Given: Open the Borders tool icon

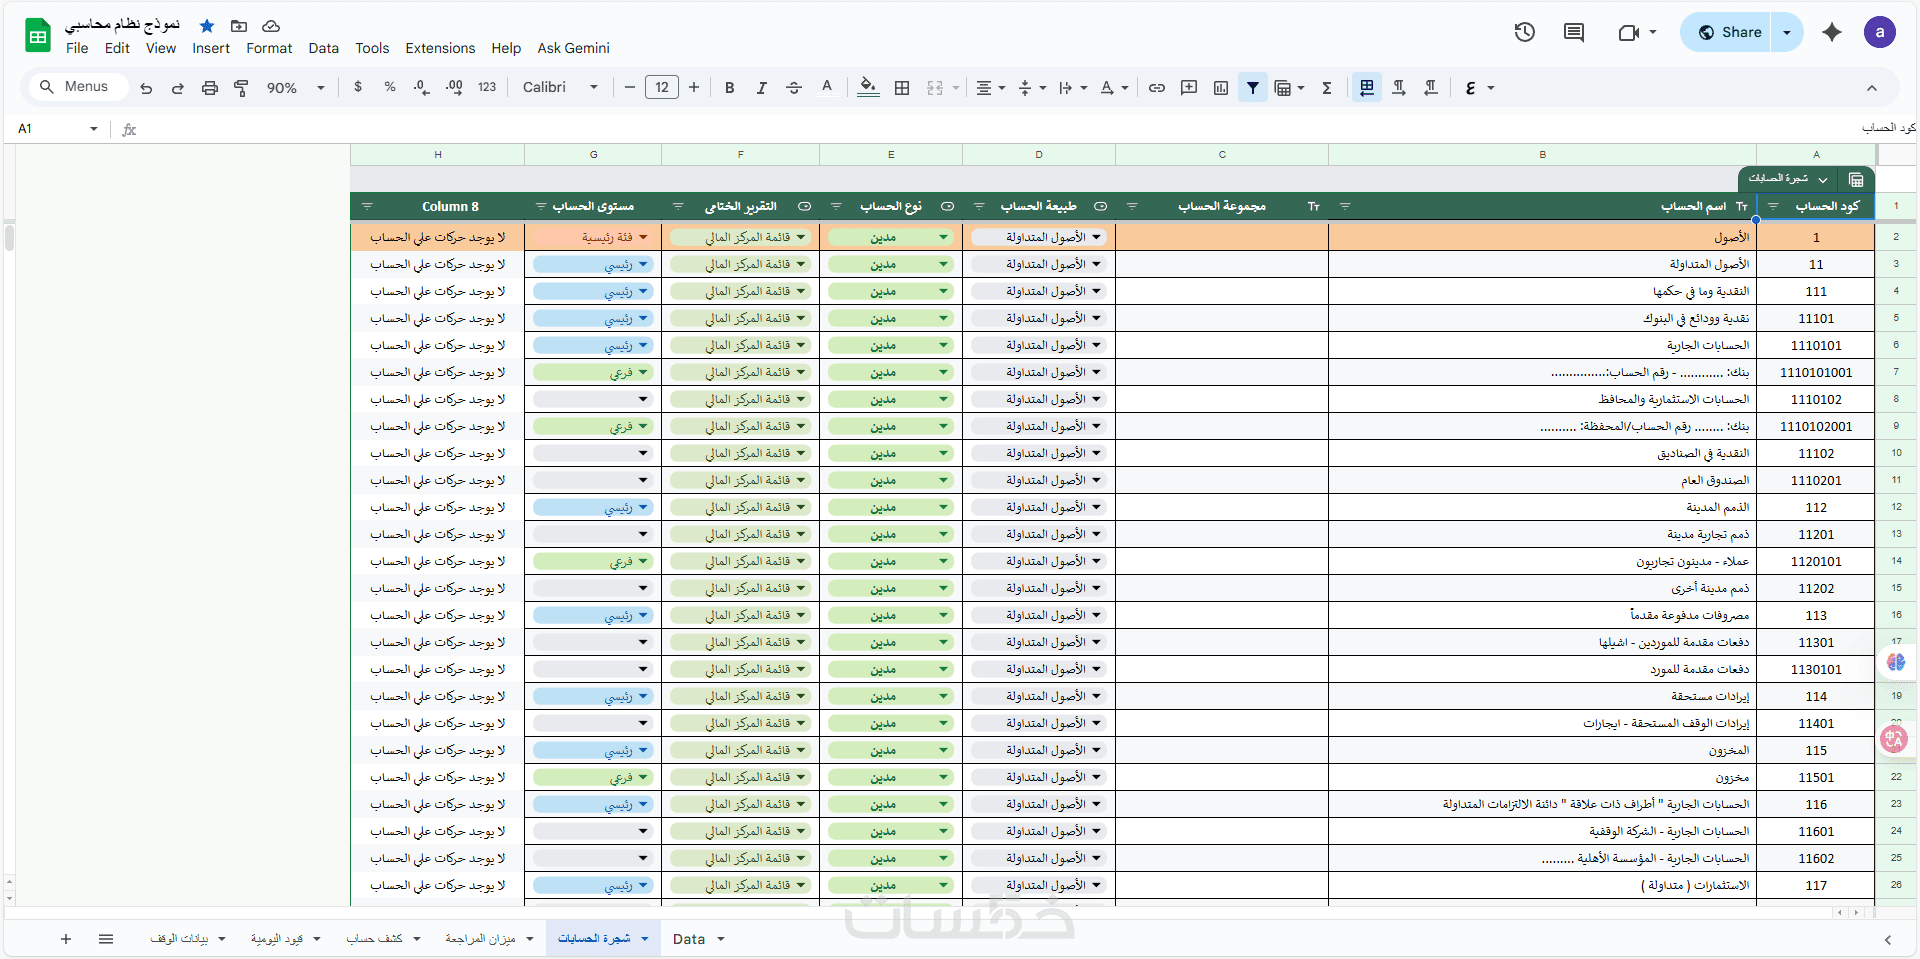Looking at the screenshot, I should [x=902, y=88].
